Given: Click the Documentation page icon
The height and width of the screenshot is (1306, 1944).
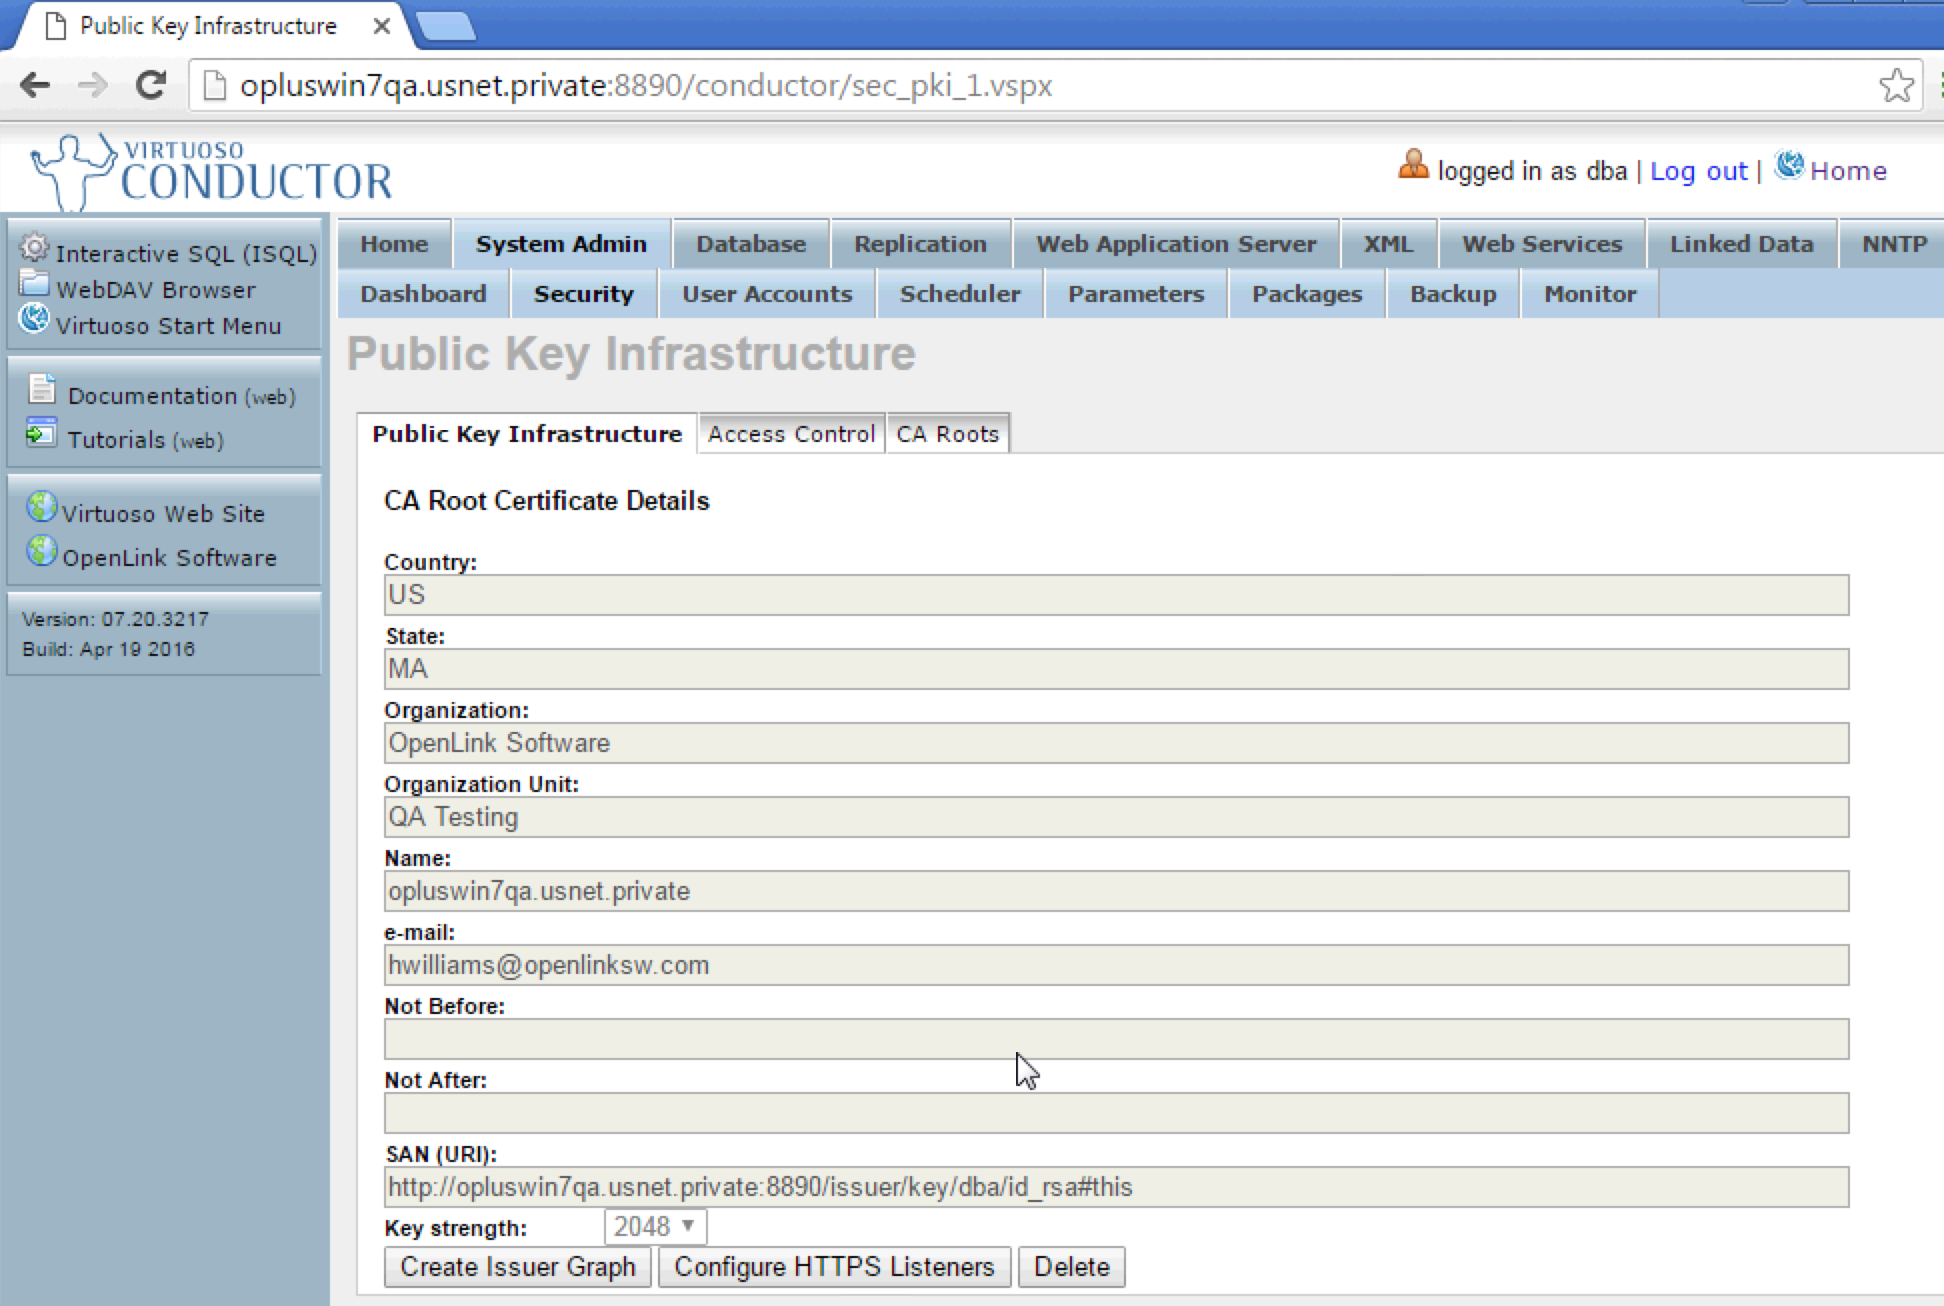Looking at the screenshot, I should 42,389.
